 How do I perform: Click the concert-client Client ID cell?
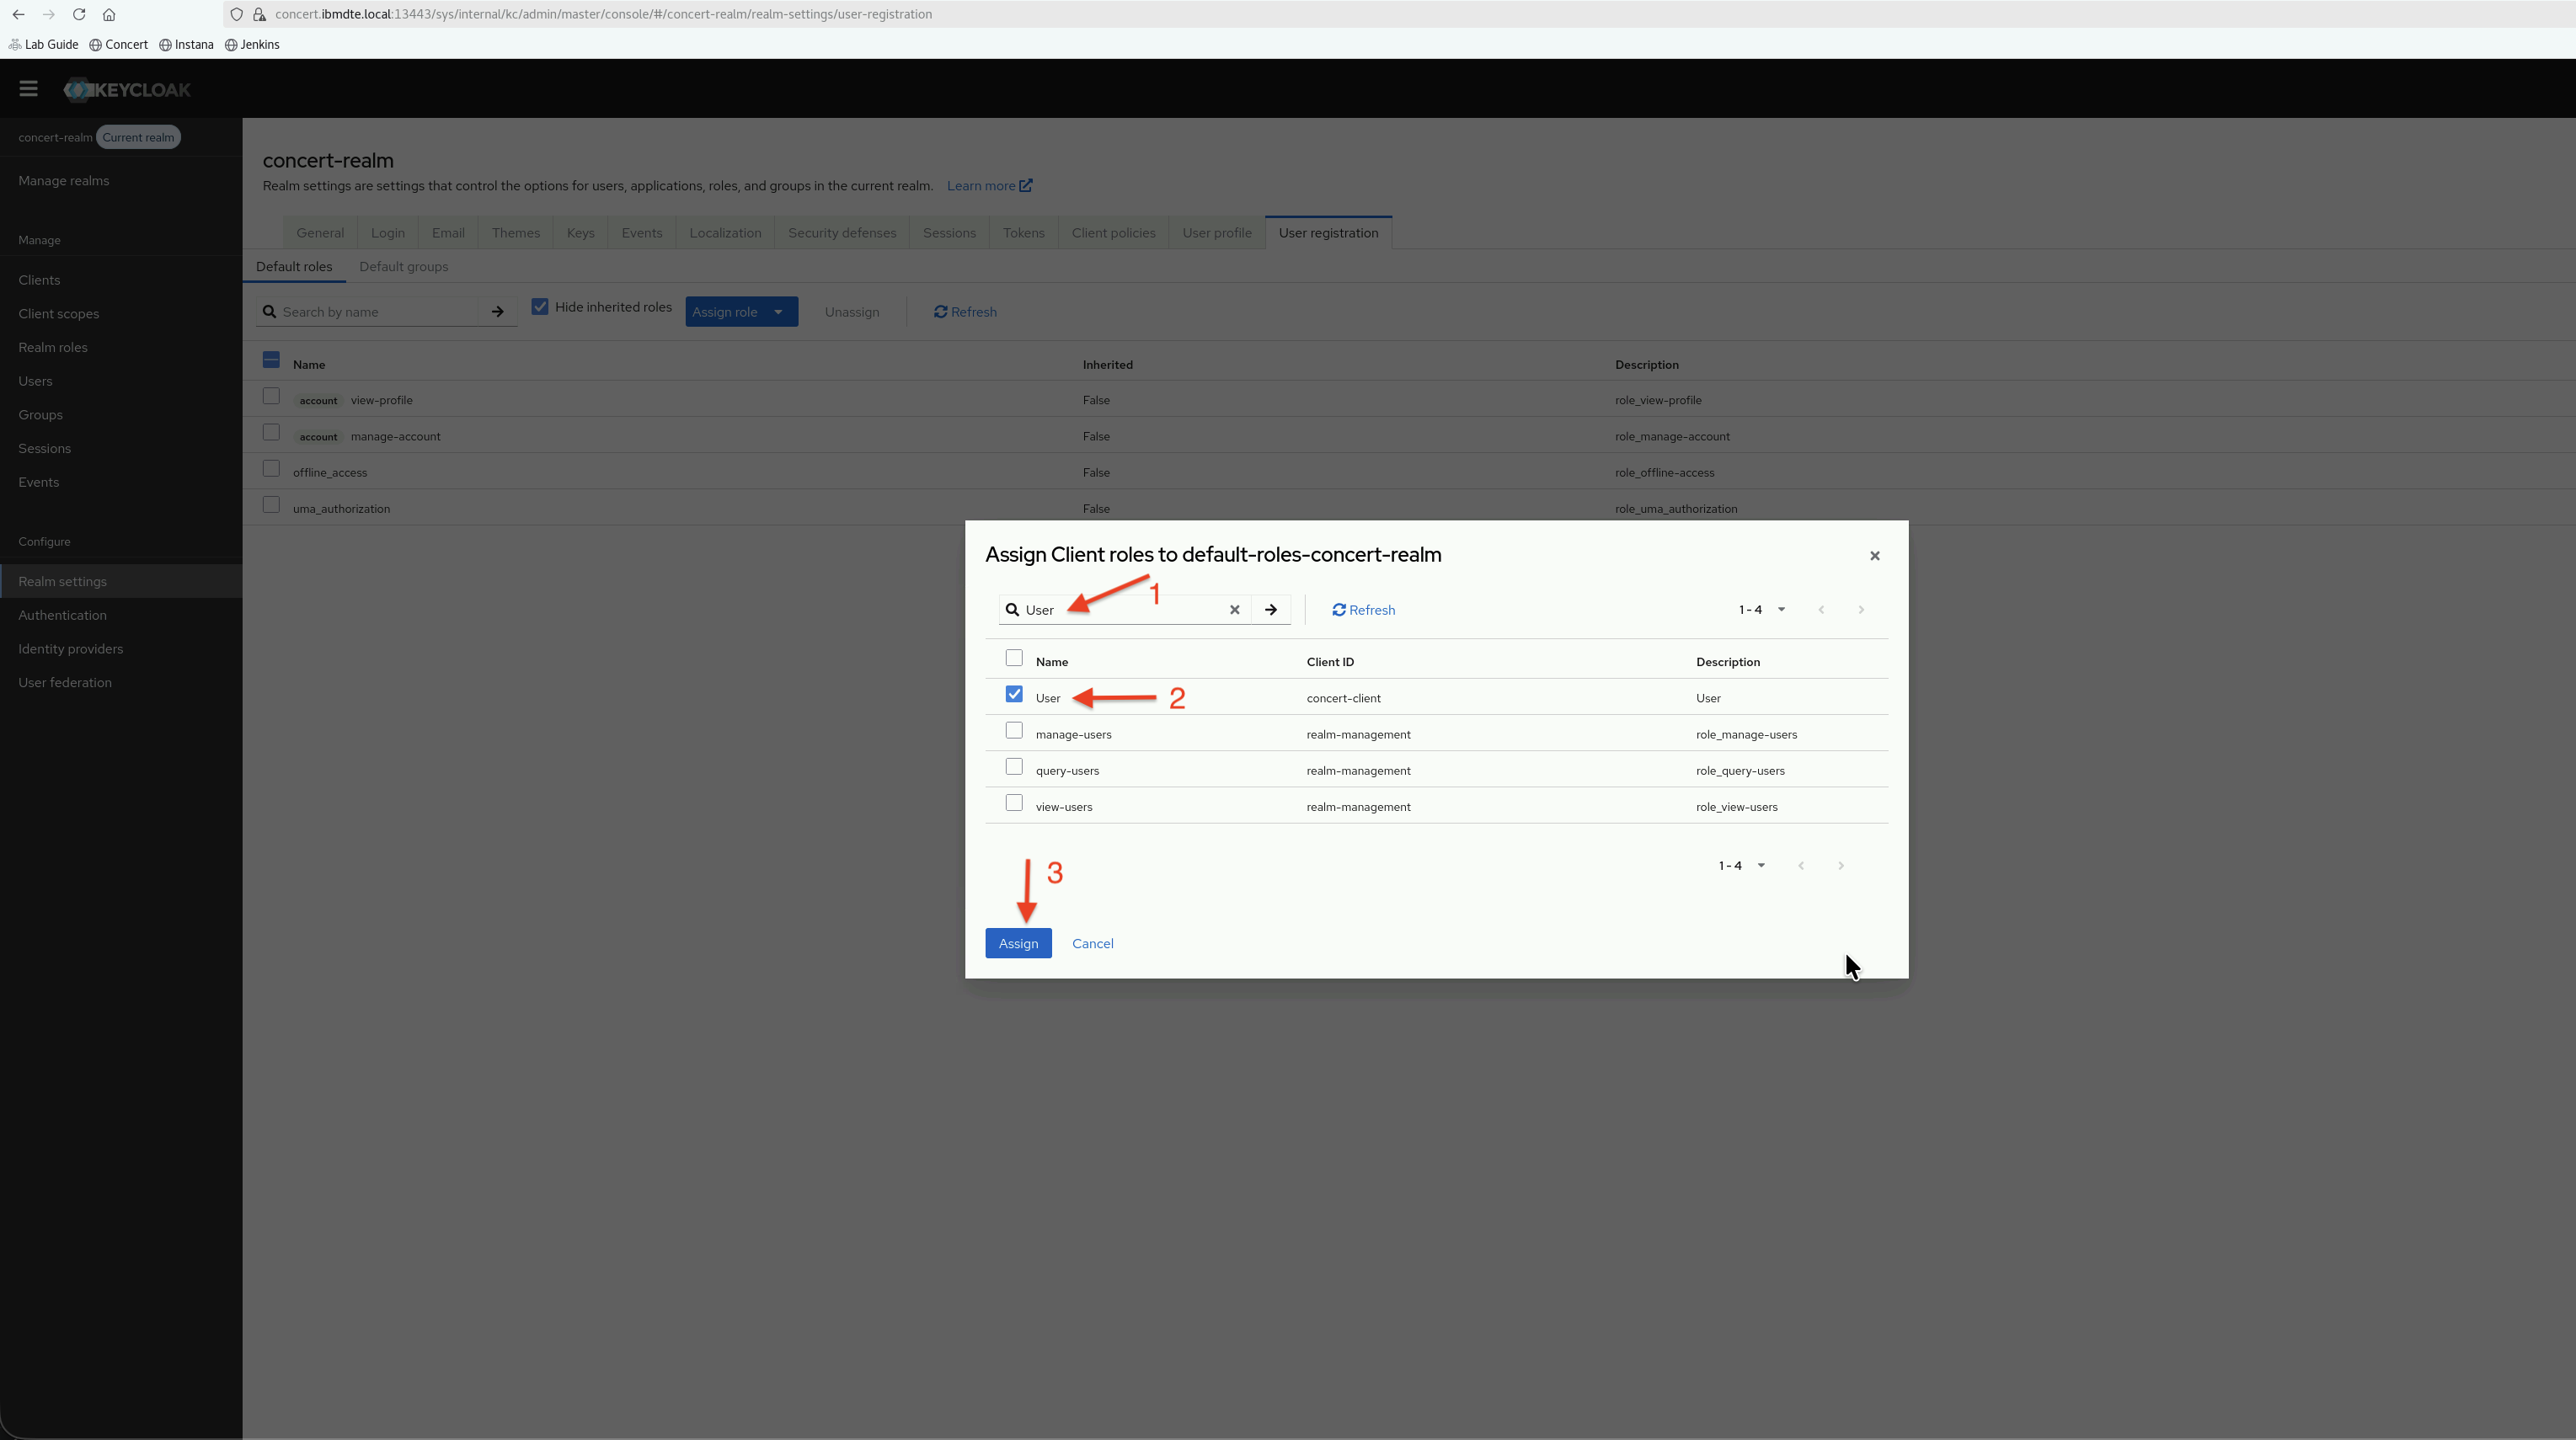1344,698
